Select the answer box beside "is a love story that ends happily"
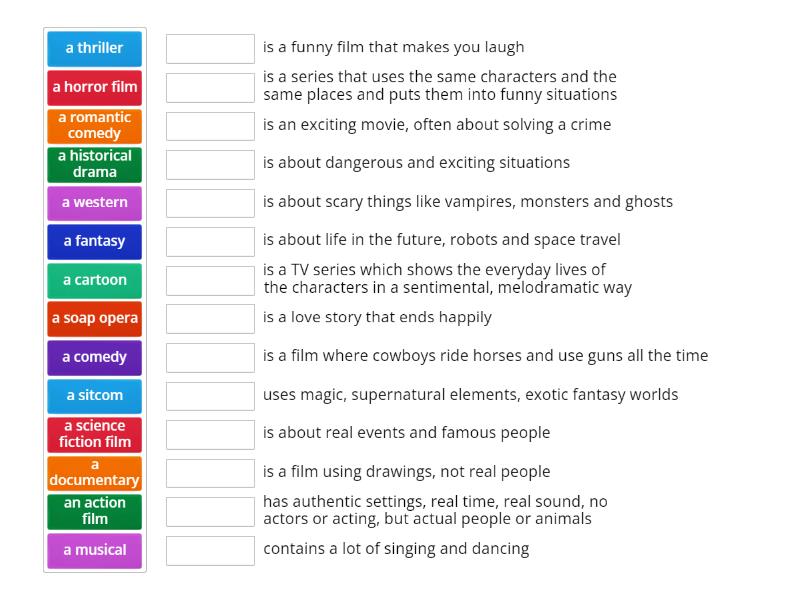 click(210, 317)
